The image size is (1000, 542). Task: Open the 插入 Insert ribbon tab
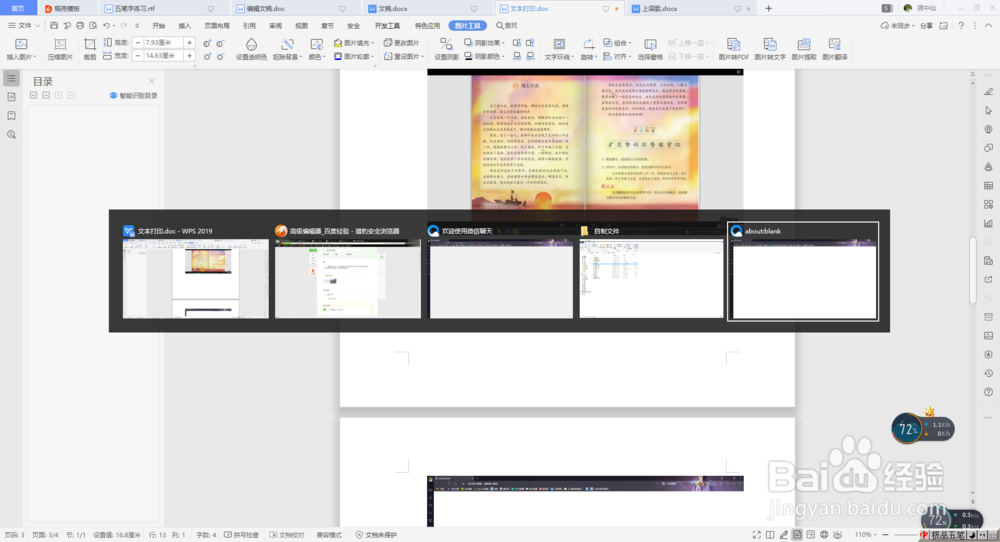184,26
